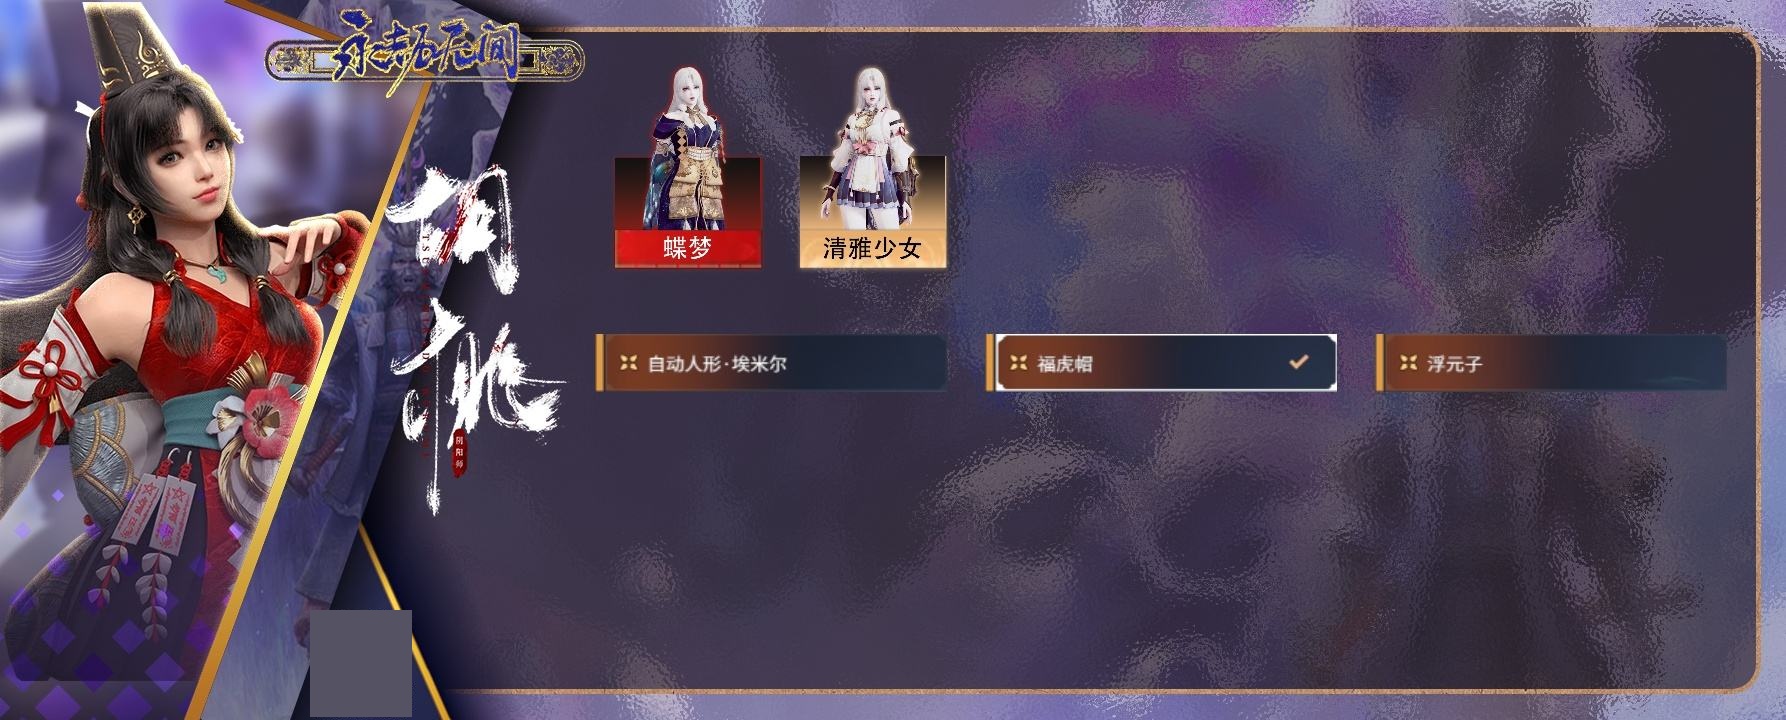This screenshot has height=720, width=1786.
Task: Click the red 蝶梦 label
Action: click(x=688, y=248)
